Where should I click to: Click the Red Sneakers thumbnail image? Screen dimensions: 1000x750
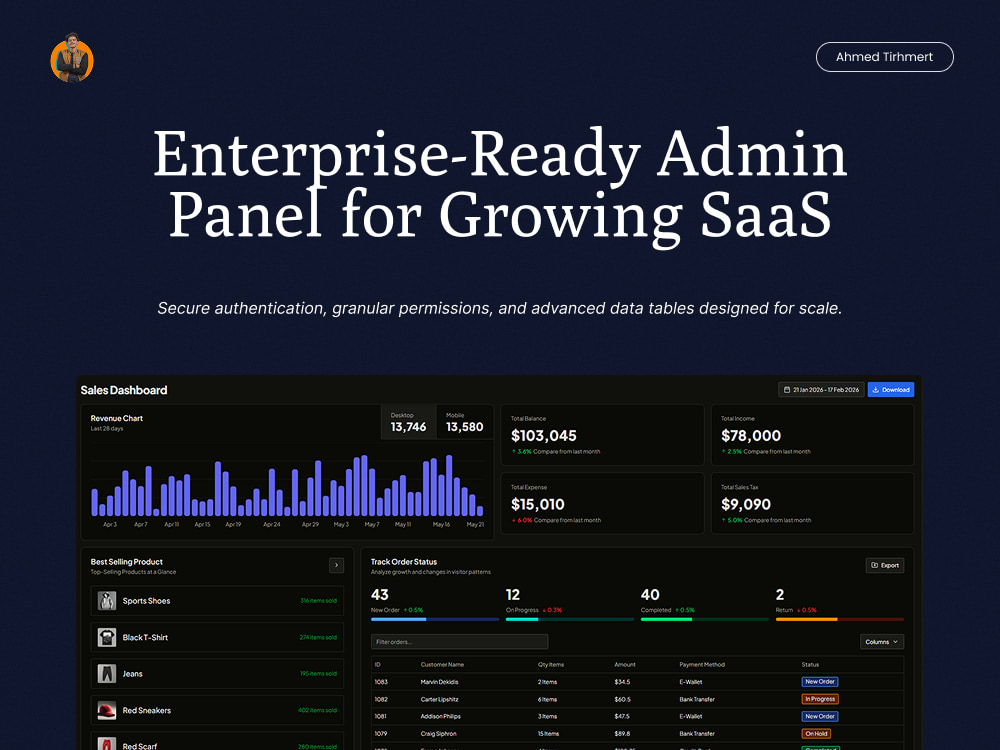point(107,710)
